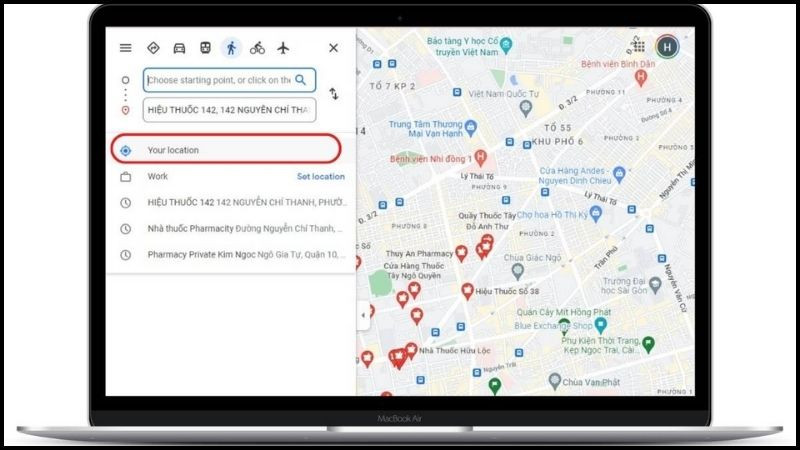The image size is (800, 450).
Task: Close the directions panel
Action: click(x=333, y=47)
